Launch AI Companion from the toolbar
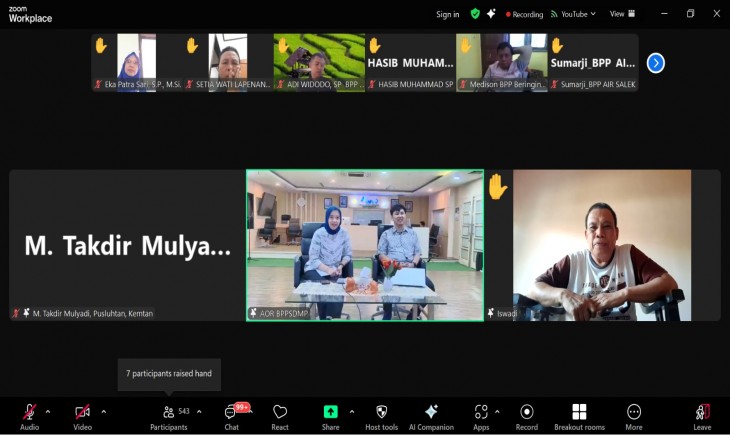Viewport: 730px width, 435px height. pos(431,416)
